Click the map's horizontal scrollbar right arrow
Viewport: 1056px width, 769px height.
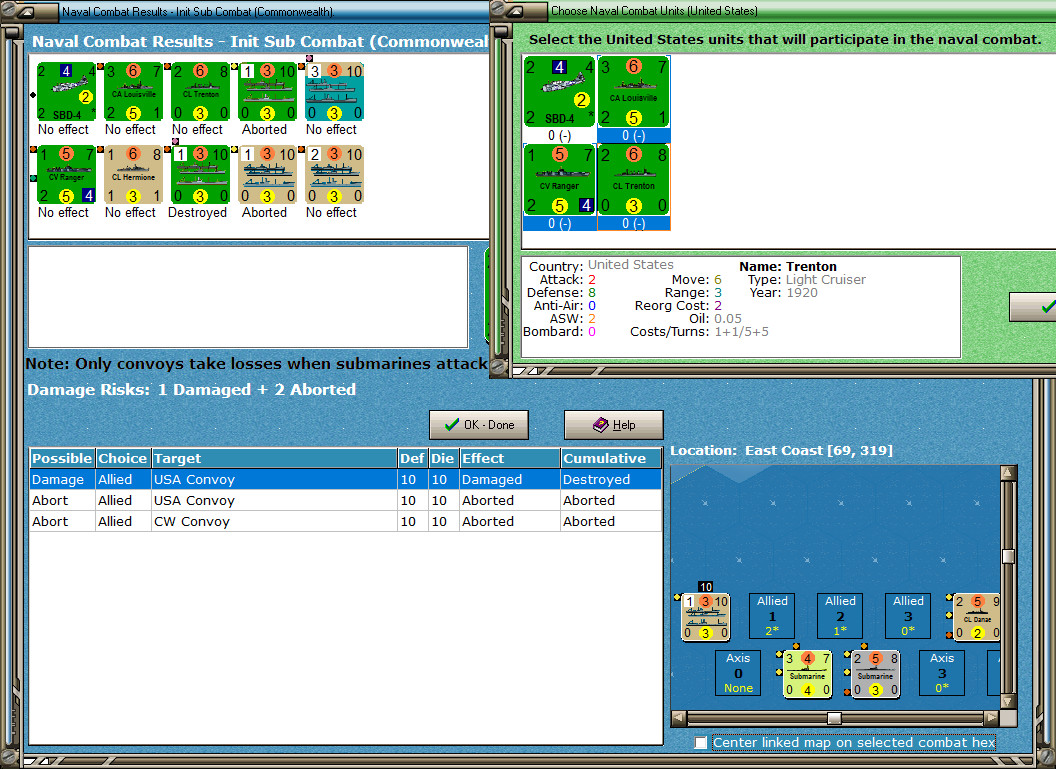(991, 718)
